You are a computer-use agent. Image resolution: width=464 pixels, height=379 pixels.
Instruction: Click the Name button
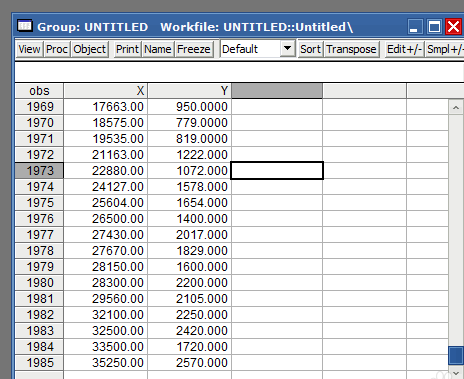click(158, 49)
